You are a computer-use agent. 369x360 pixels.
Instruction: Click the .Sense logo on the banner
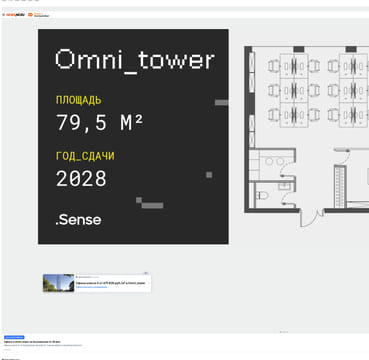[x=78, y=220]
